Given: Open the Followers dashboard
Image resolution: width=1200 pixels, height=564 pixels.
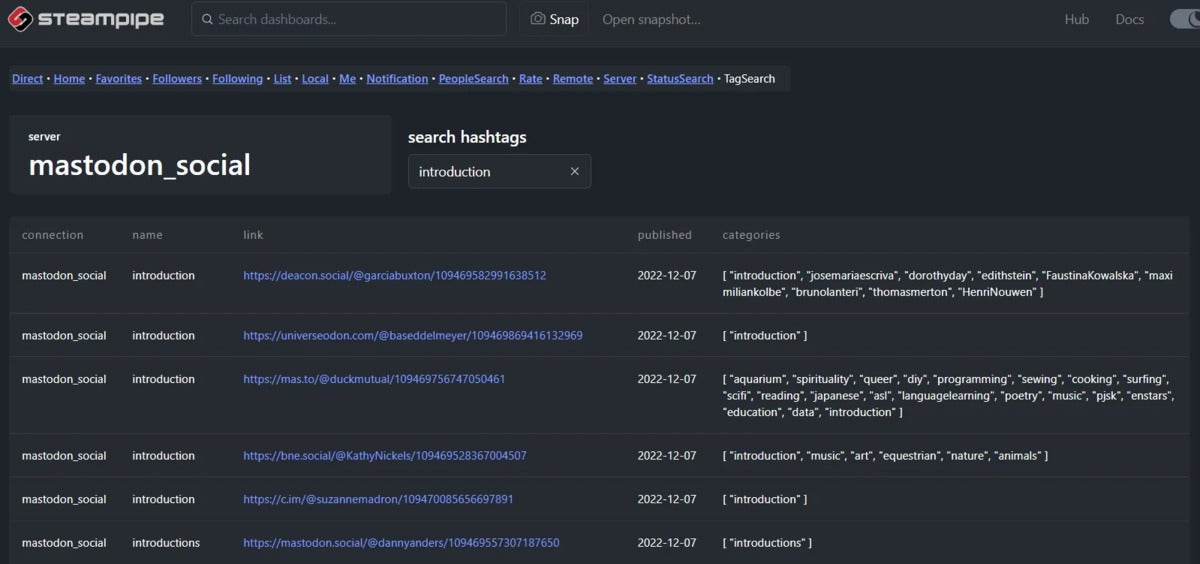Looking at the screenshot, I should point(177,79).
